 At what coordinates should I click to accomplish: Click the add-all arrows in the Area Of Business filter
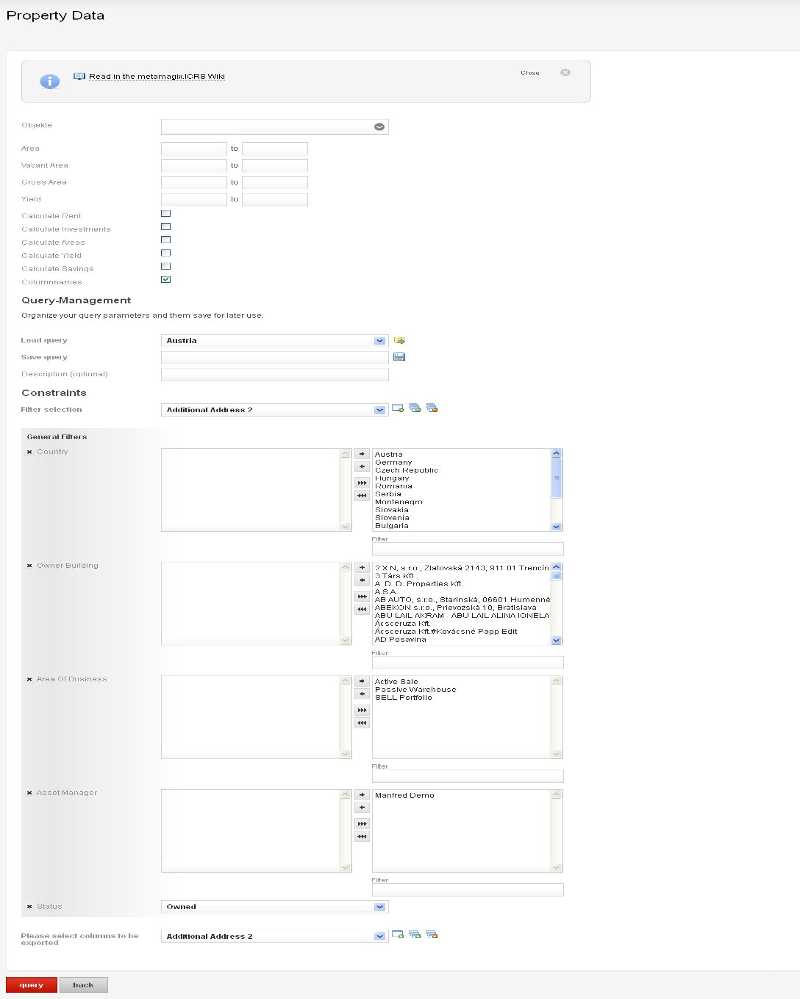click(362, 710)
